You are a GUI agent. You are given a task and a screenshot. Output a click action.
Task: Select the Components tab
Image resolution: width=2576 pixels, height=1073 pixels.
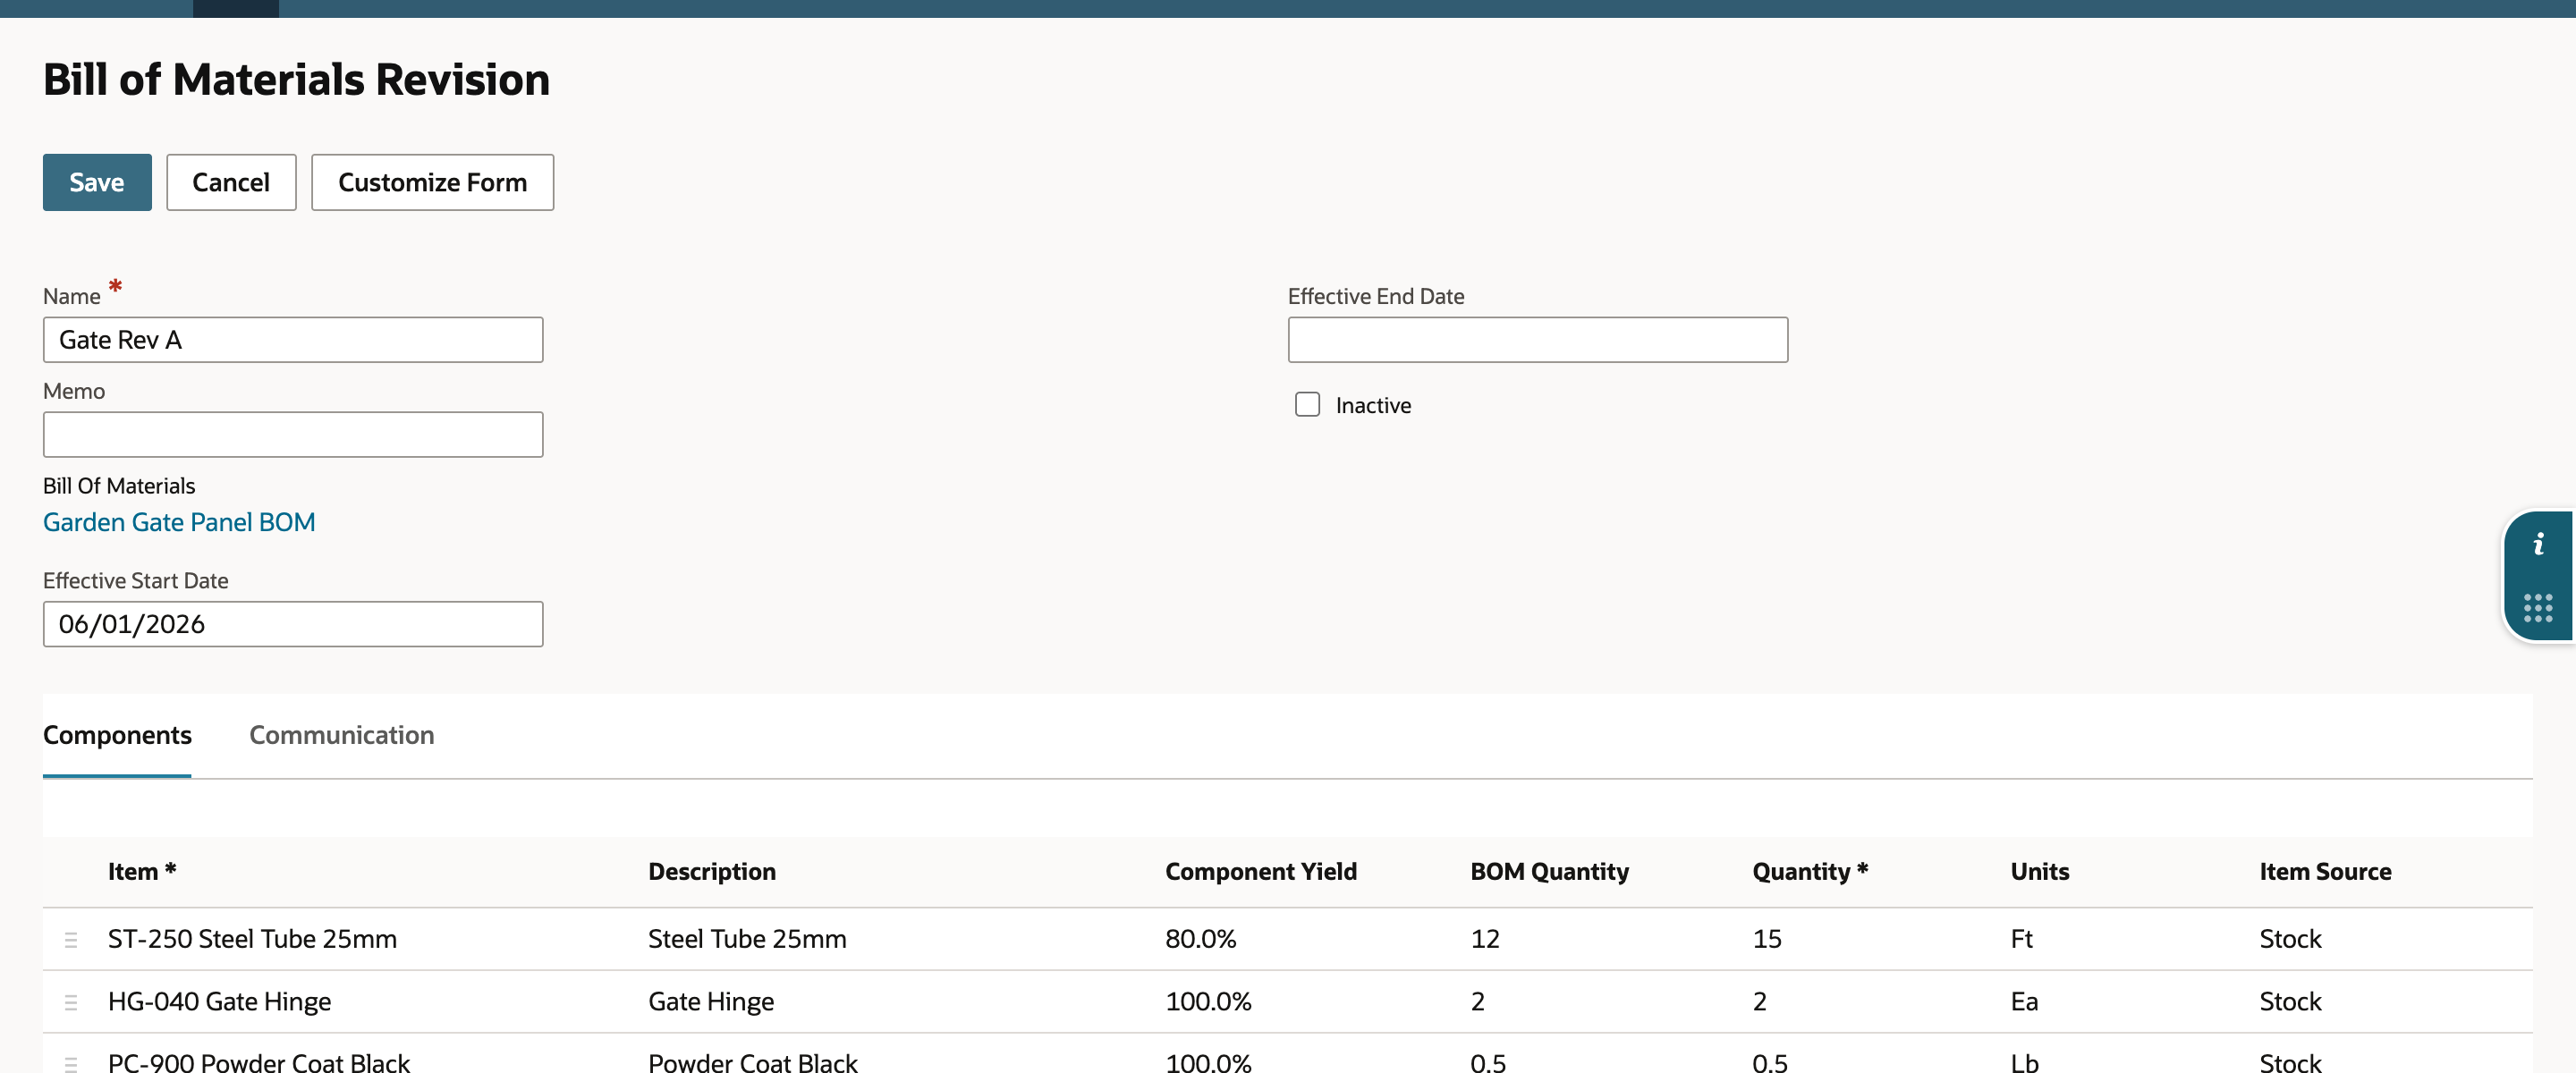(x=117, y=735)
